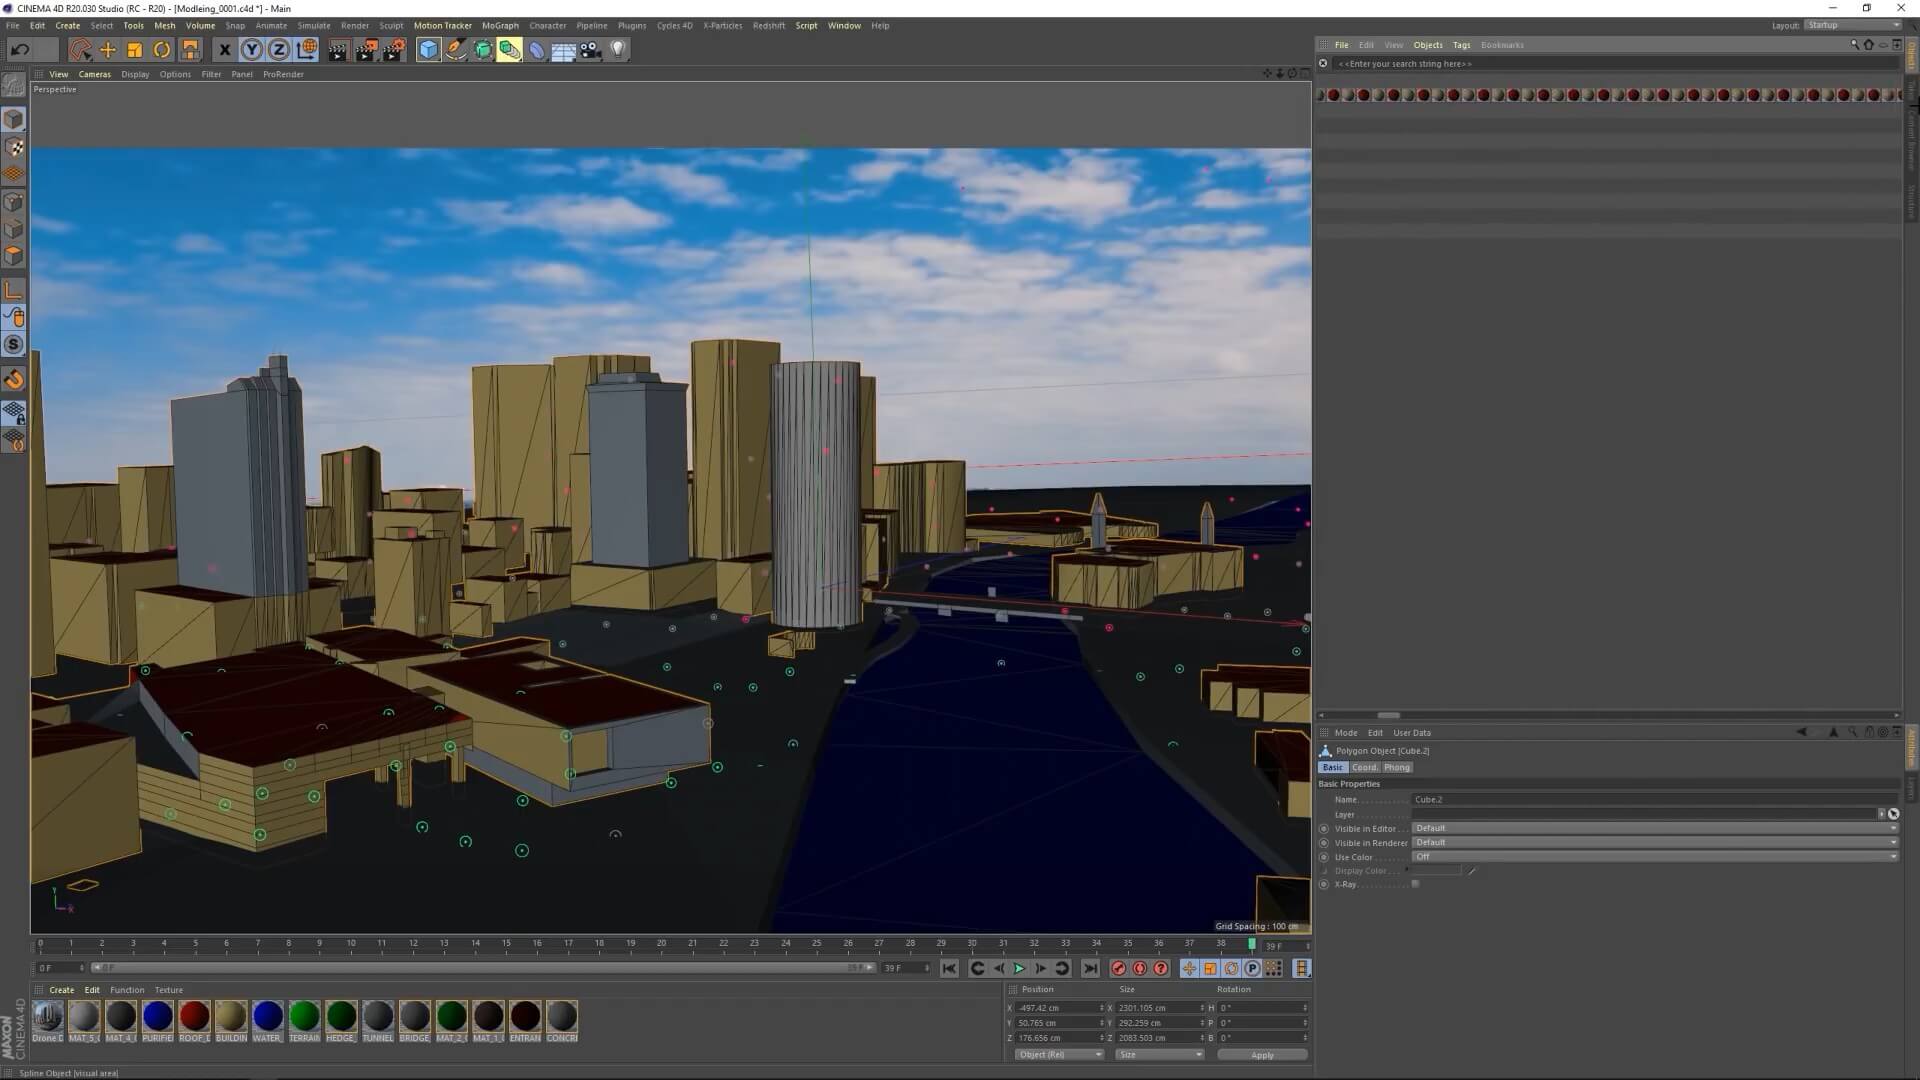This screenshot has height=1080, width=1920.
Task: Click the Undo arrow icon
Action: (20, 50)
